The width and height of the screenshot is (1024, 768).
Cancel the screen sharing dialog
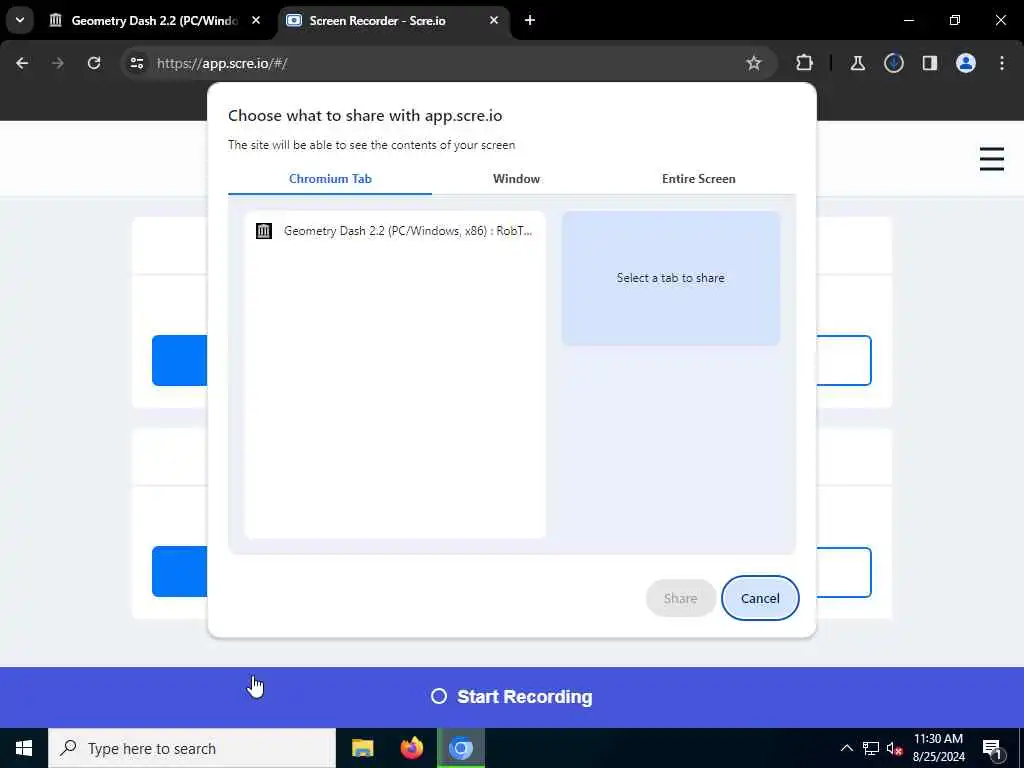click(760, 598)
